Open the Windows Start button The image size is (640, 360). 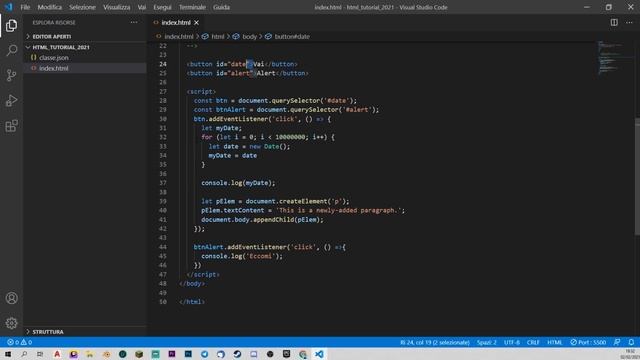click(x=8, y=354)
